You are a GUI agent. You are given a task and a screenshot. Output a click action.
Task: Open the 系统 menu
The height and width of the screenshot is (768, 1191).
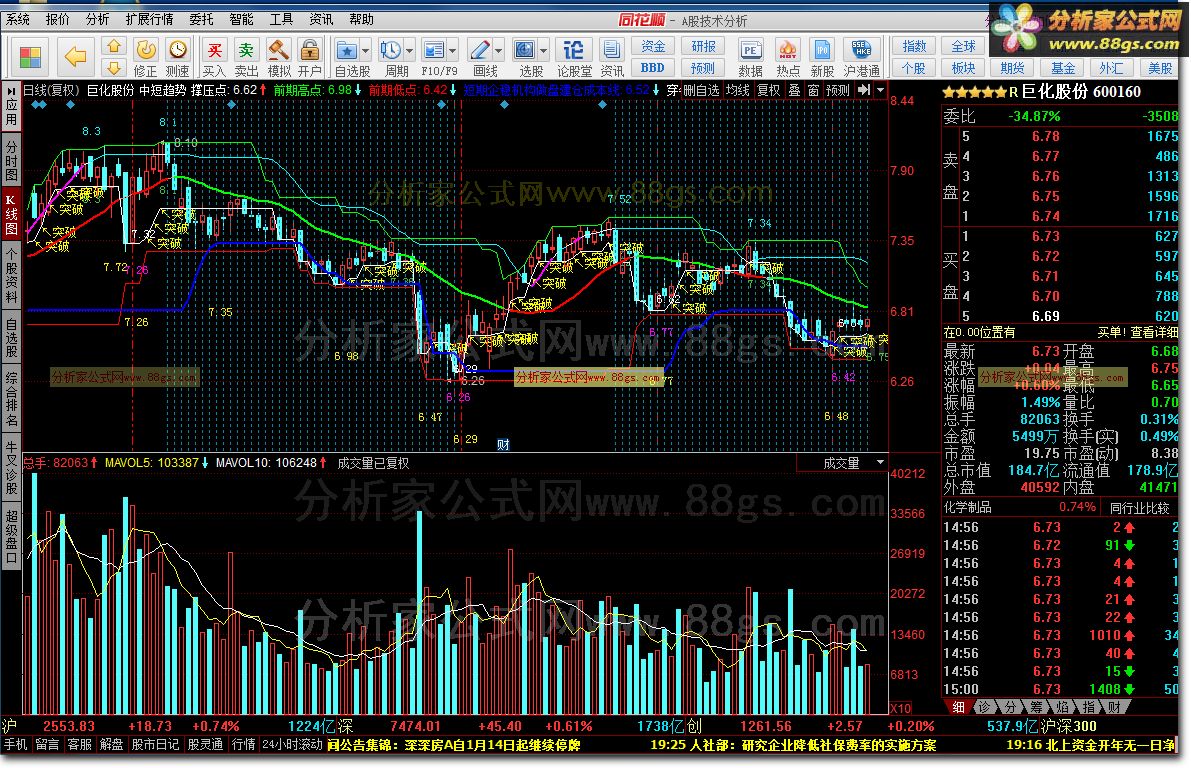(17, 19)
